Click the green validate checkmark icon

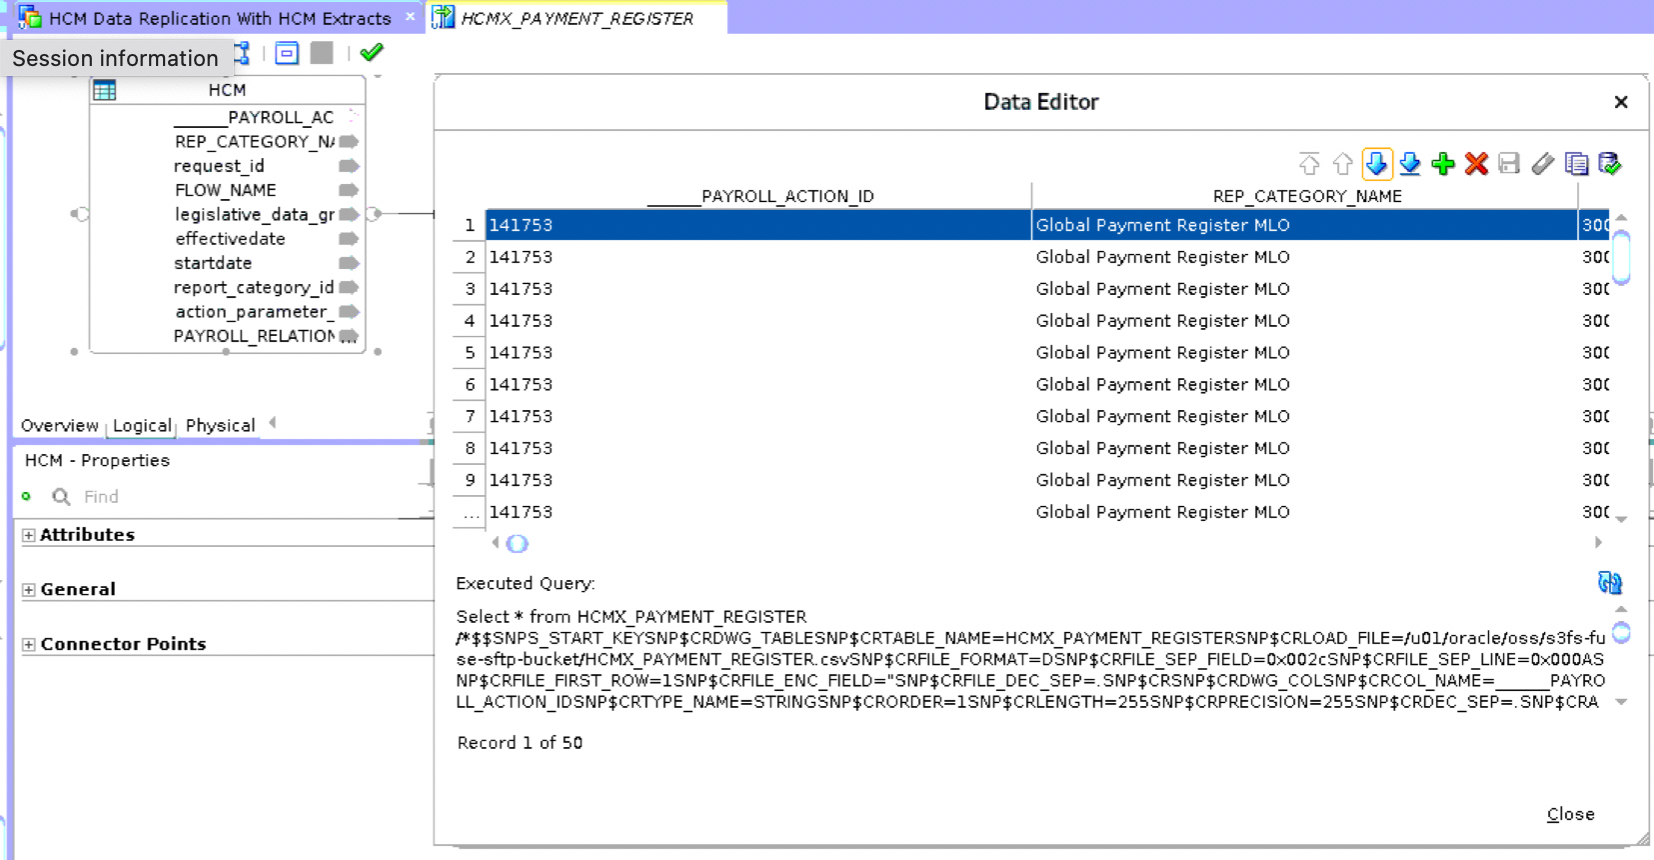pos(372,53)
